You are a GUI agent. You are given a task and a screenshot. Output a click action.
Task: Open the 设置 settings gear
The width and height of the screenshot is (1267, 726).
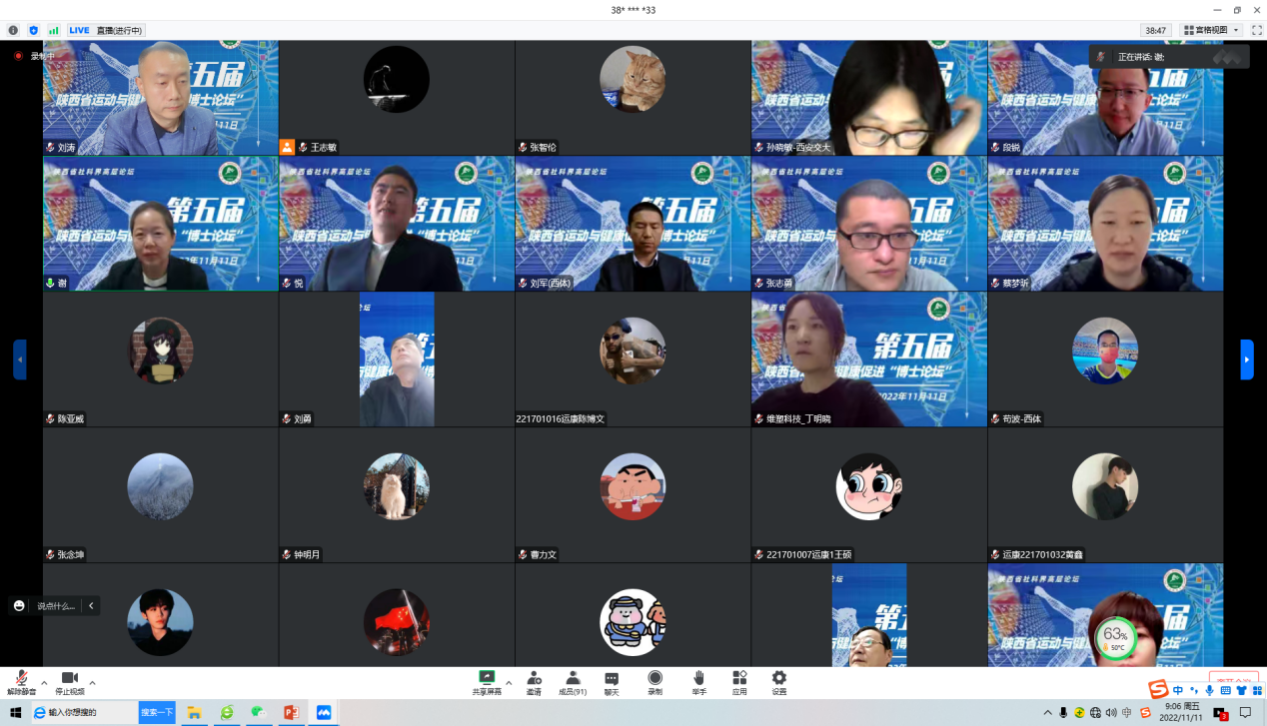[x=779, y=682]
